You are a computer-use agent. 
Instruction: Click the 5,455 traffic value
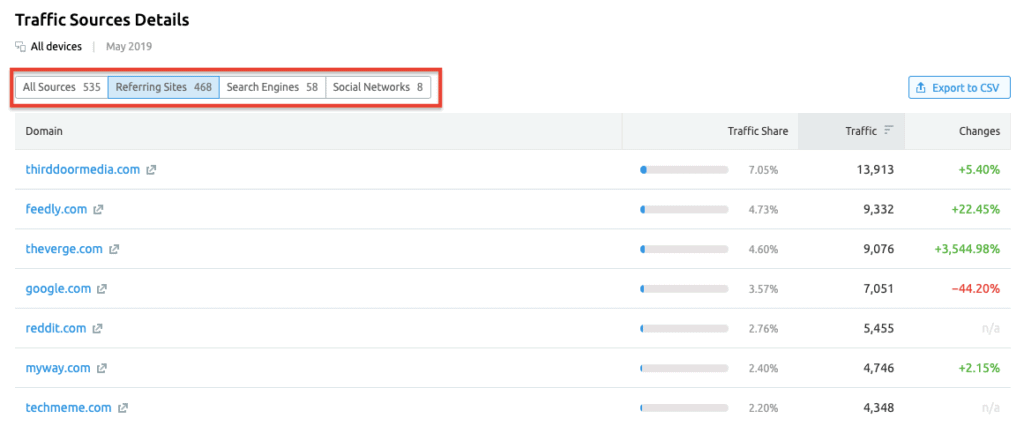point(878,329)
